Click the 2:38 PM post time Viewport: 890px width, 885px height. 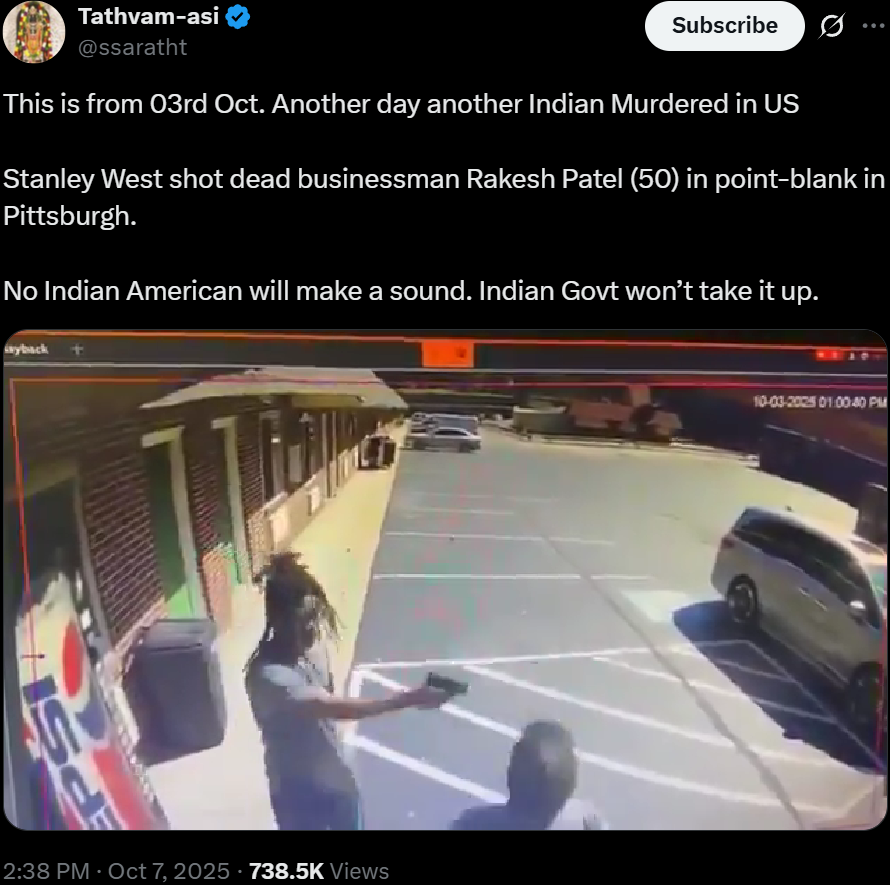point(47,871)
